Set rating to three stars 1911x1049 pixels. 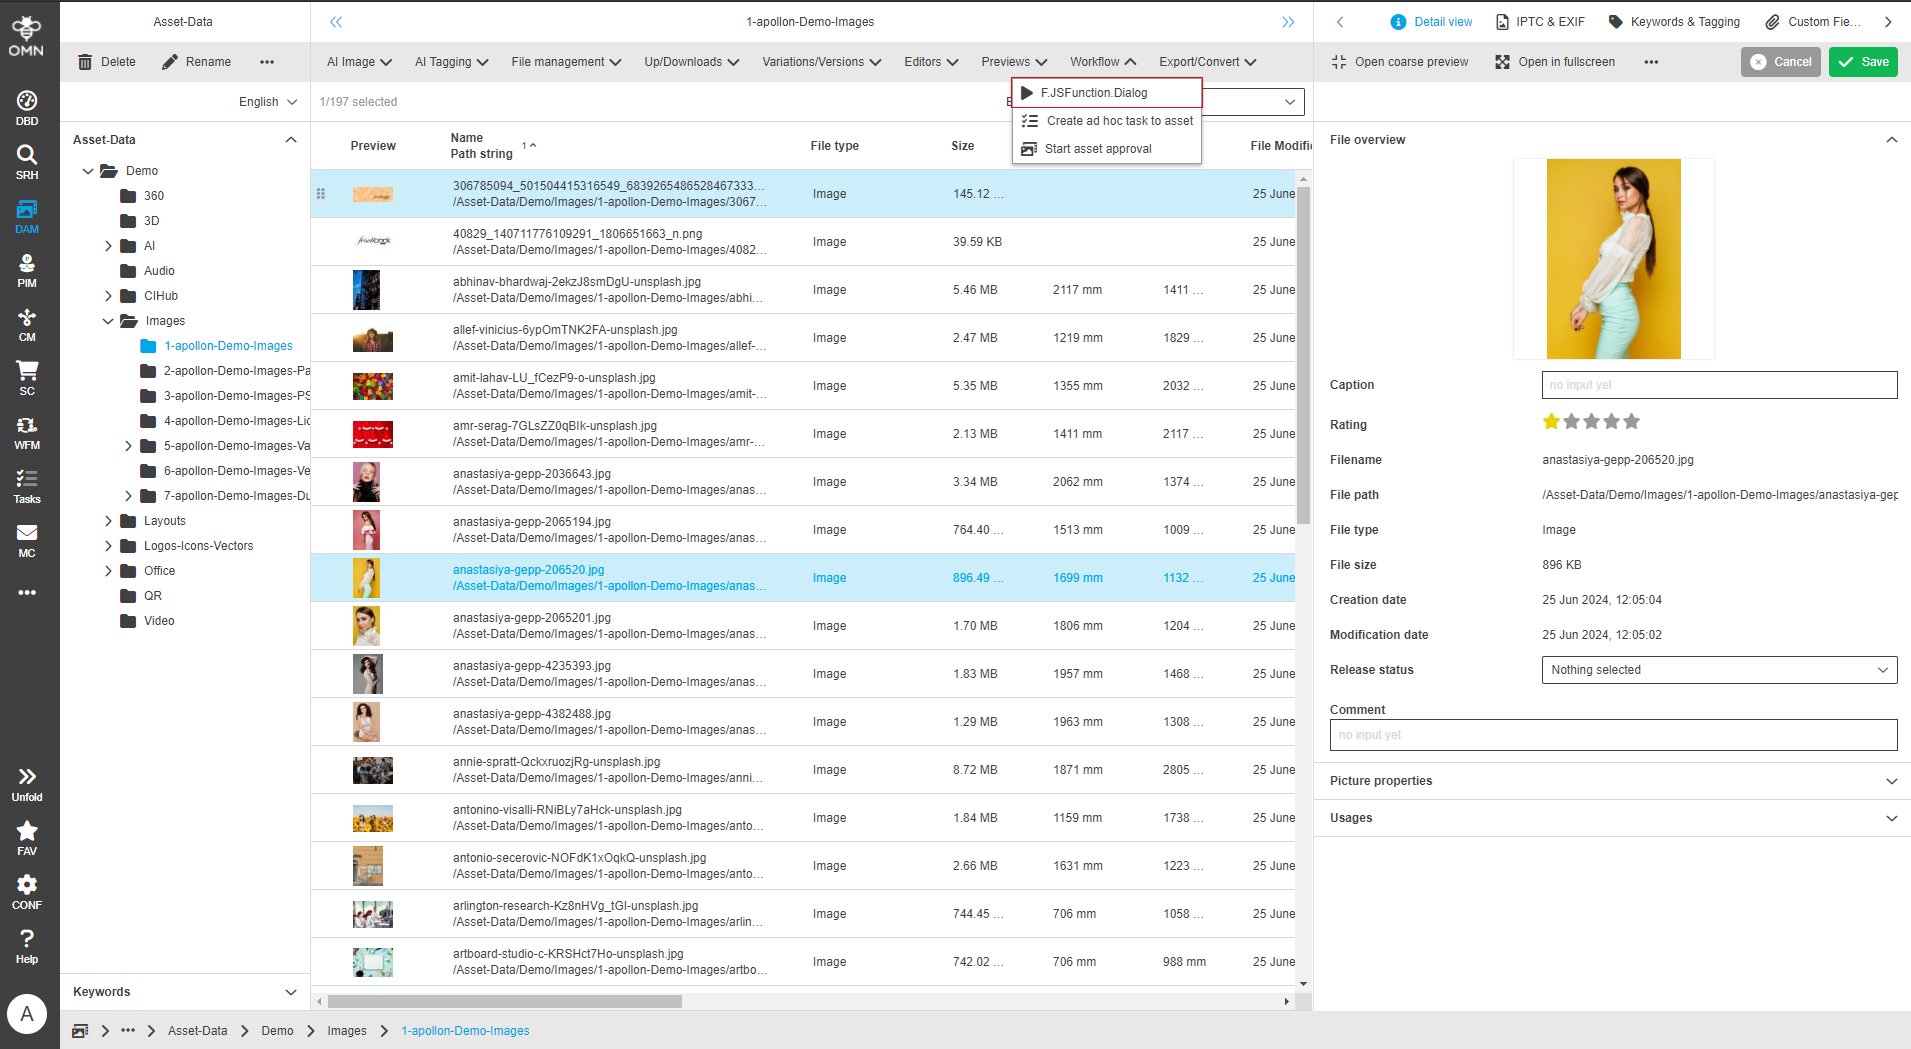1592,422
